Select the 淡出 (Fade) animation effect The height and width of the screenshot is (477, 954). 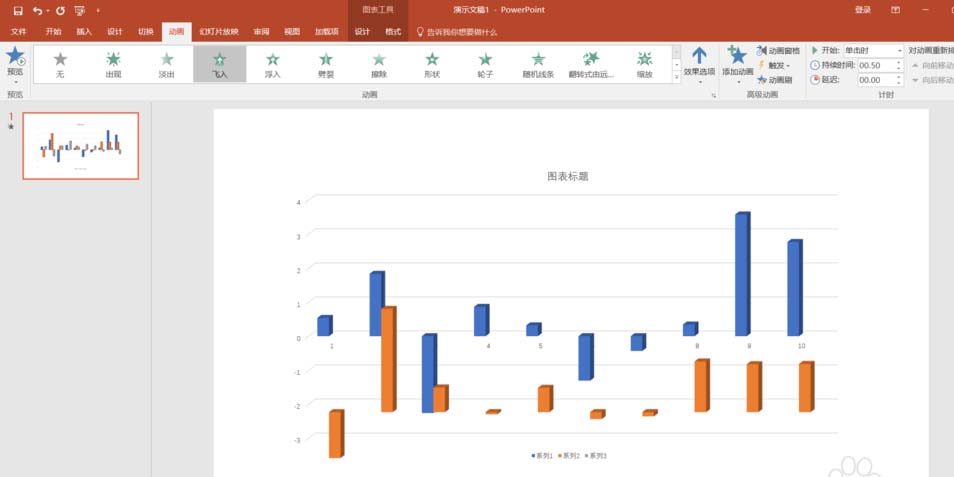tap(167, 64)
